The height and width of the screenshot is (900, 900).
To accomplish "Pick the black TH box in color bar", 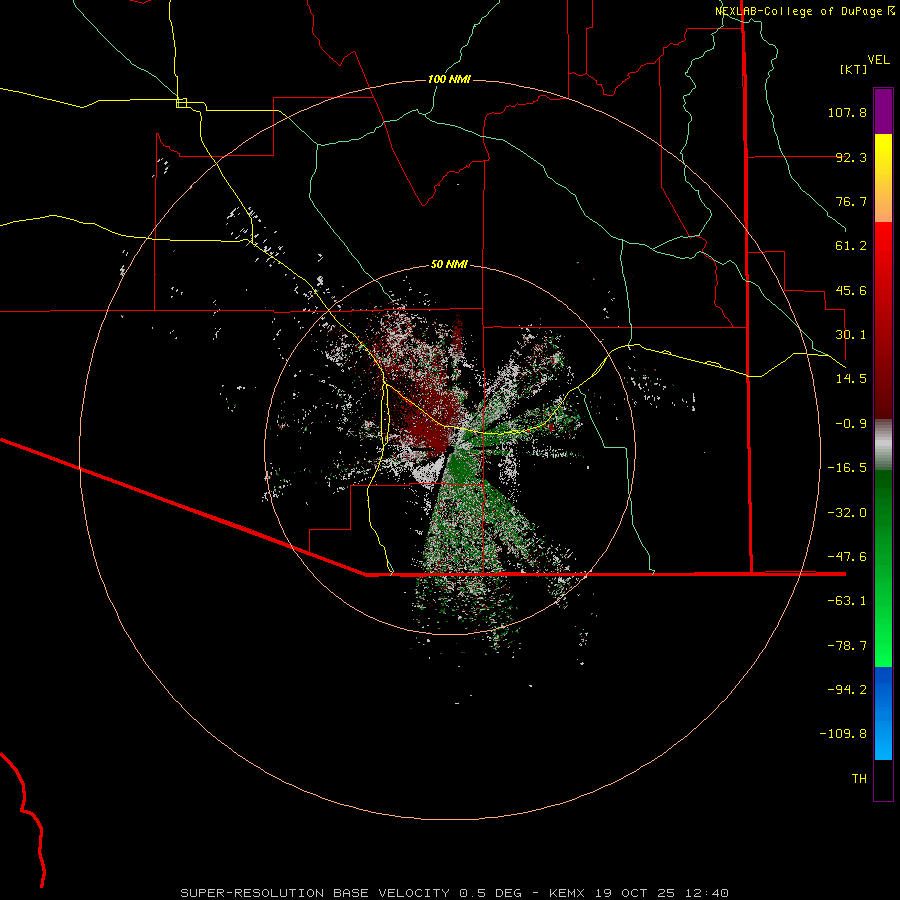I will [883, 779].
